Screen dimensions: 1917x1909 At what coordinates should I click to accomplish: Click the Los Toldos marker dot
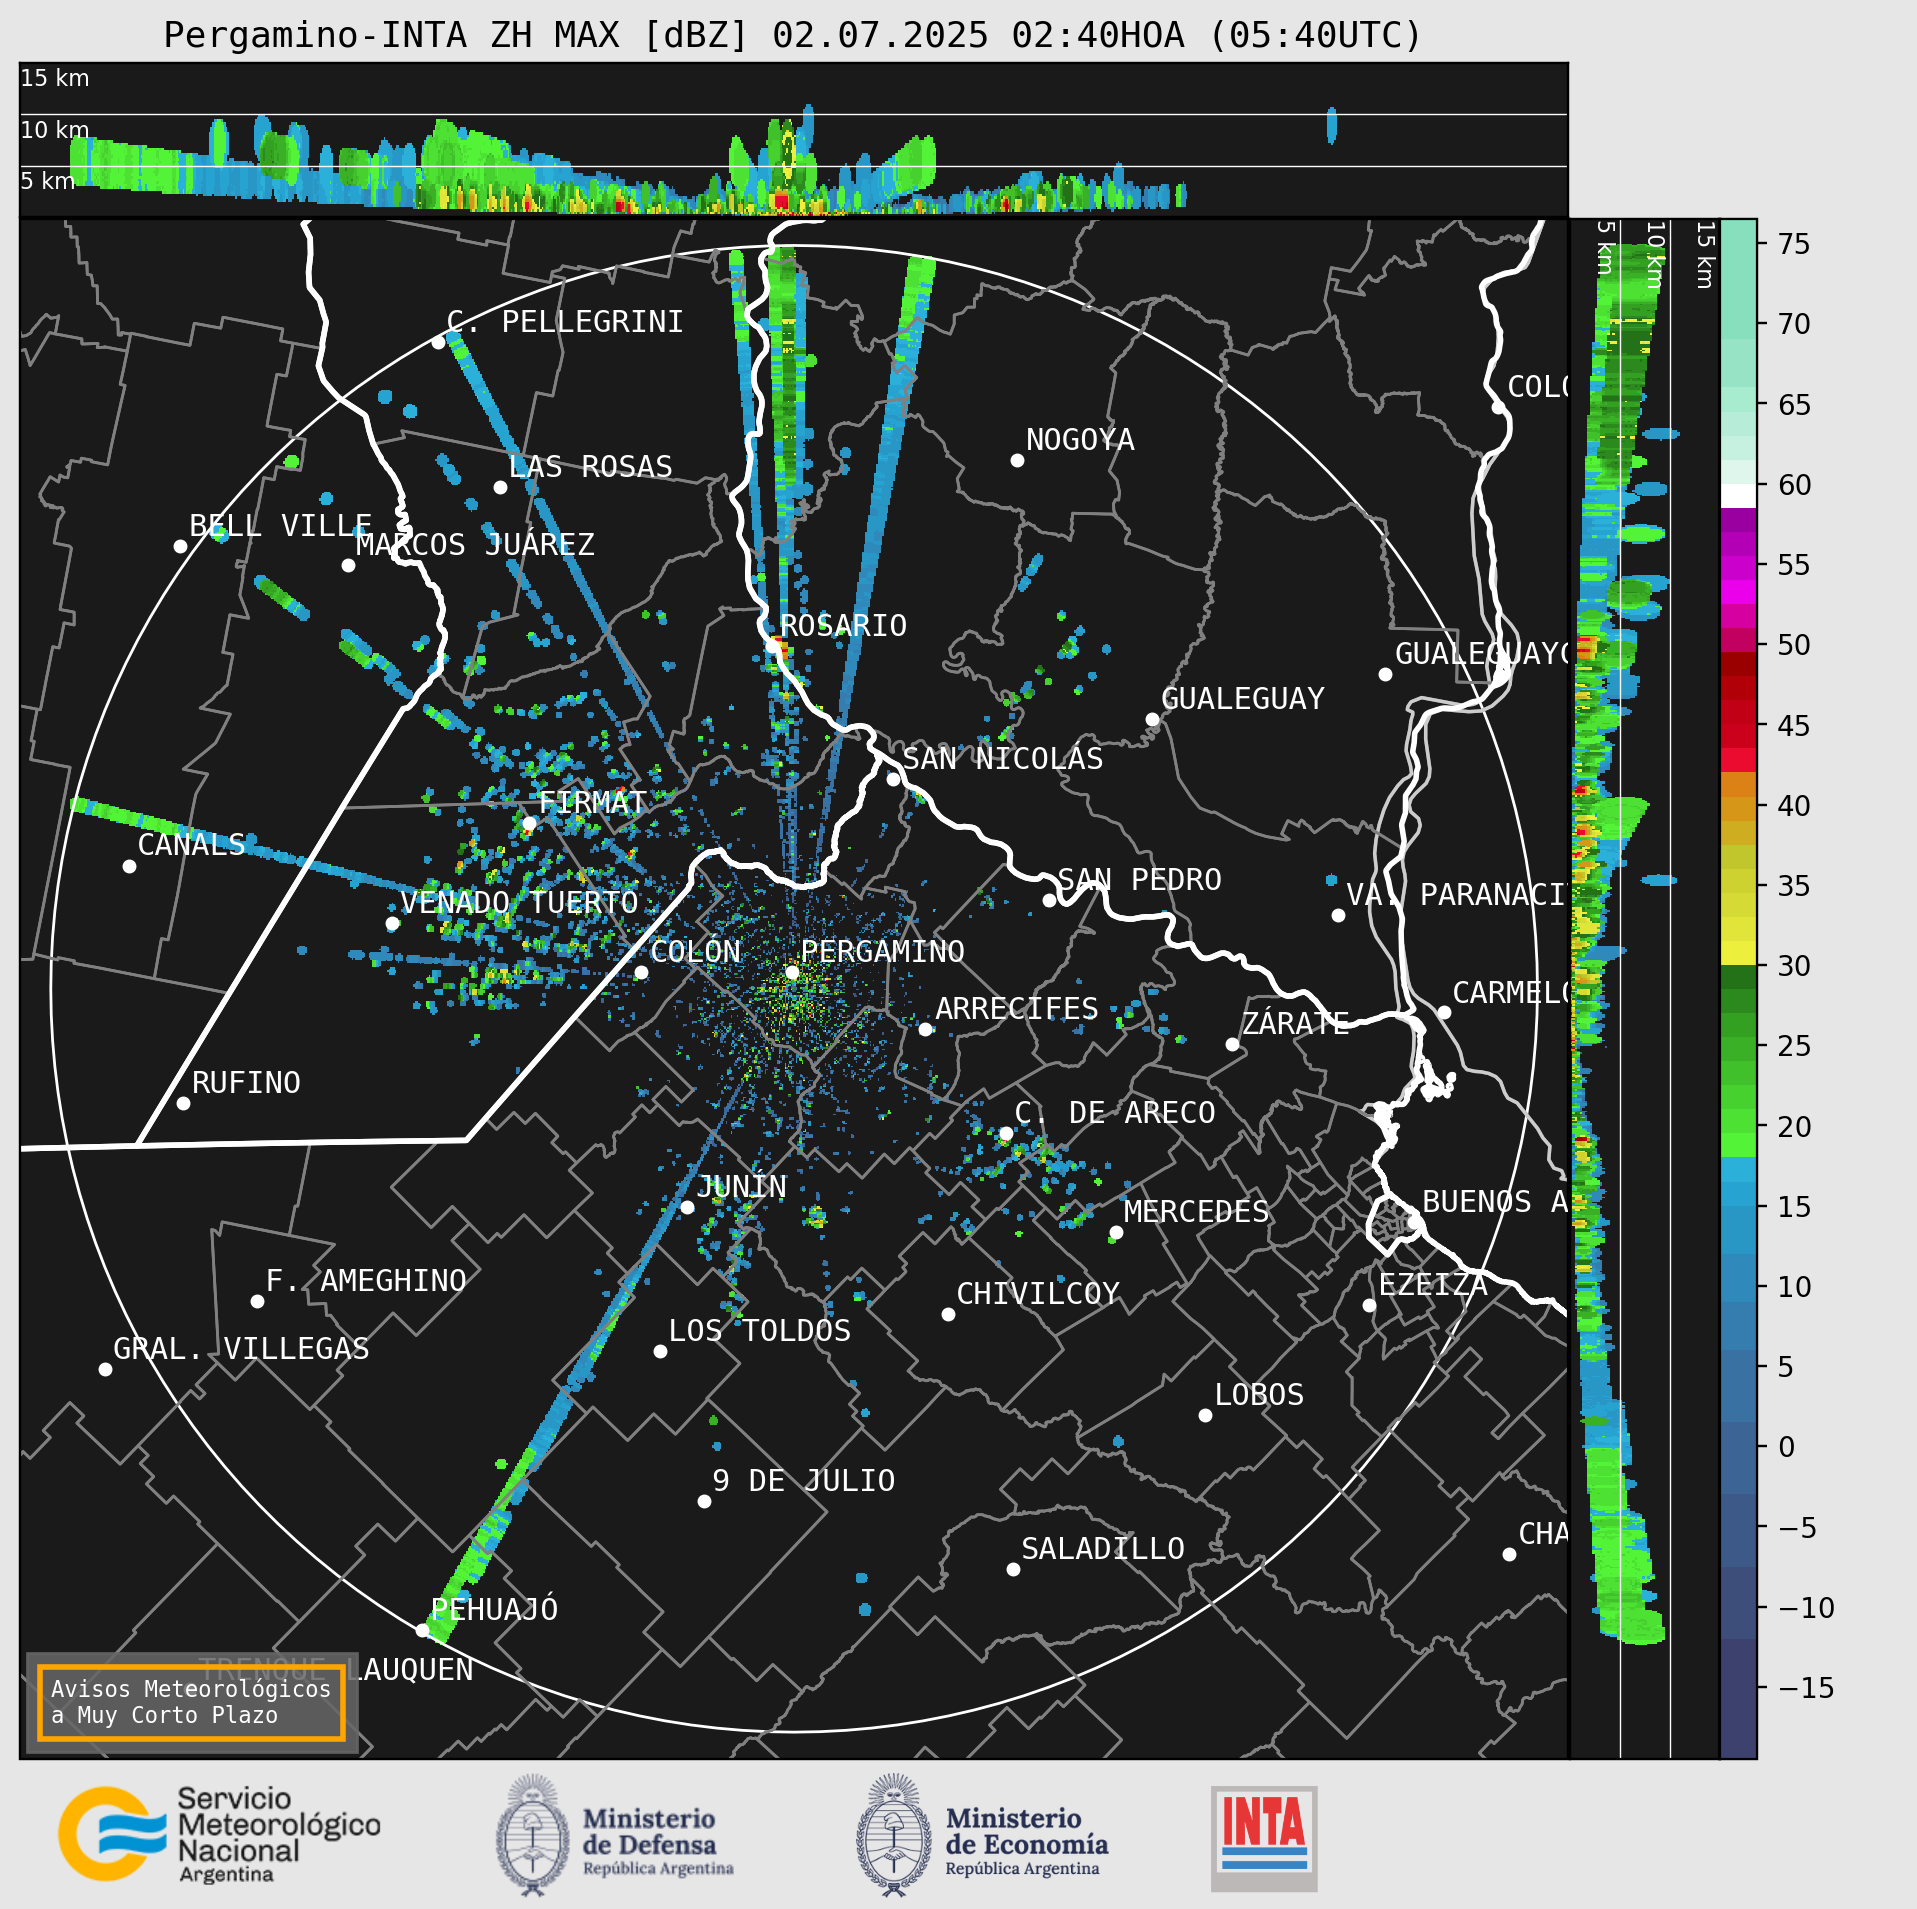pyautogui.click(x=660, y=1351)
